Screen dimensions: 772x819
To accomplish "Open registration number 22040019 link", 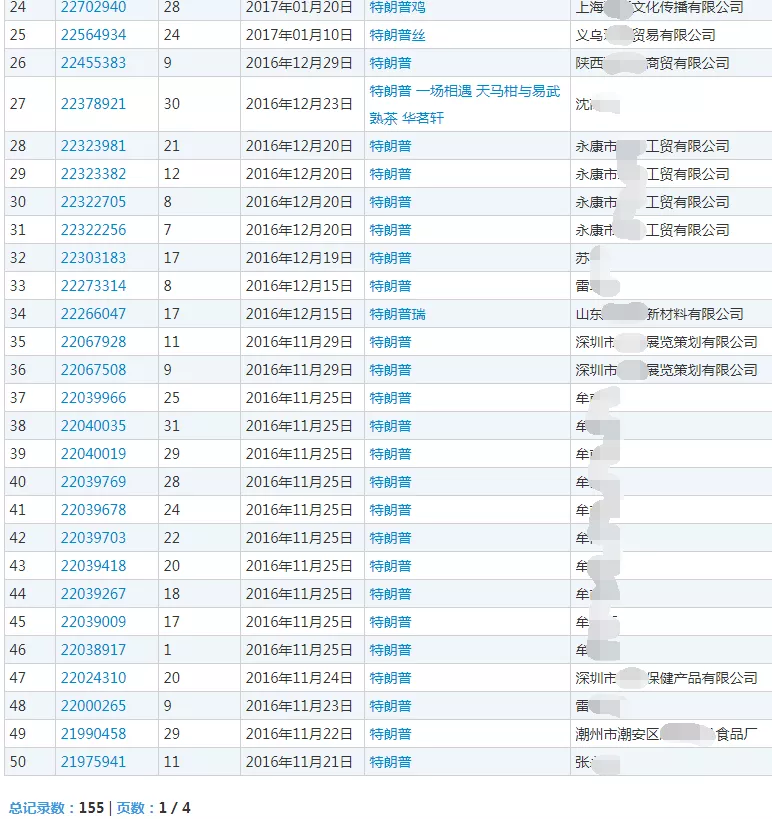I will tap(93, 454).
